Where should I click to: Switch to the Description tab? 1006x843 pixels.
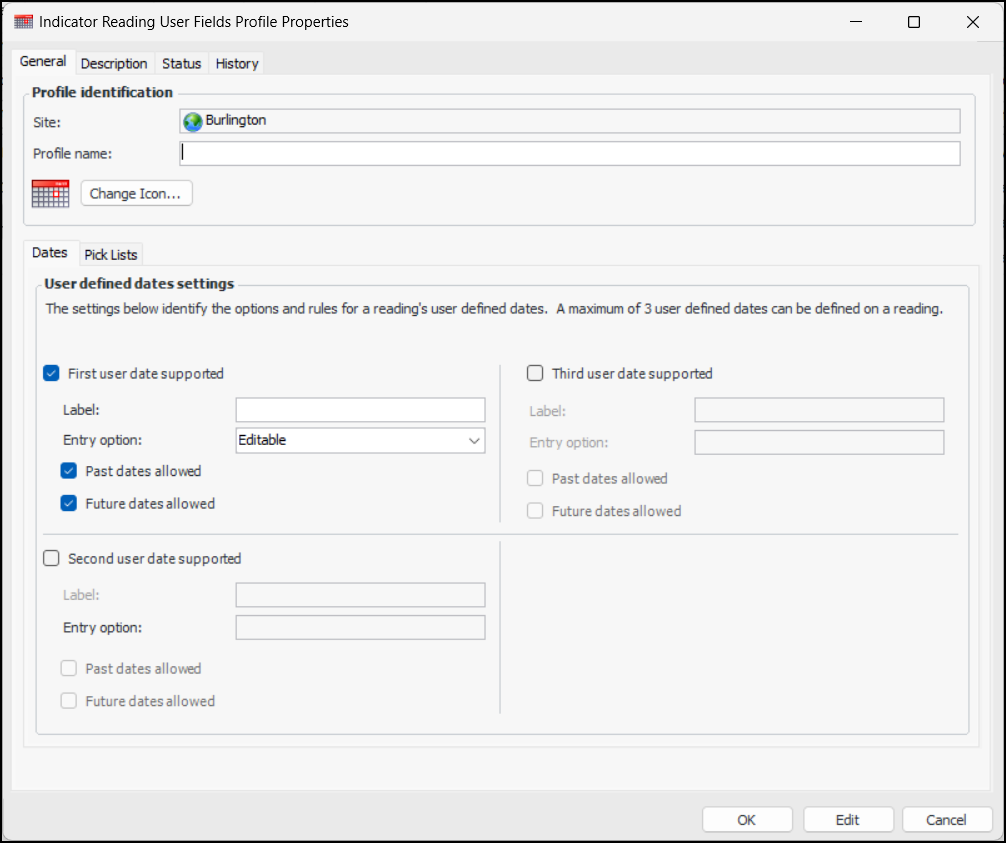click(114, 63)
